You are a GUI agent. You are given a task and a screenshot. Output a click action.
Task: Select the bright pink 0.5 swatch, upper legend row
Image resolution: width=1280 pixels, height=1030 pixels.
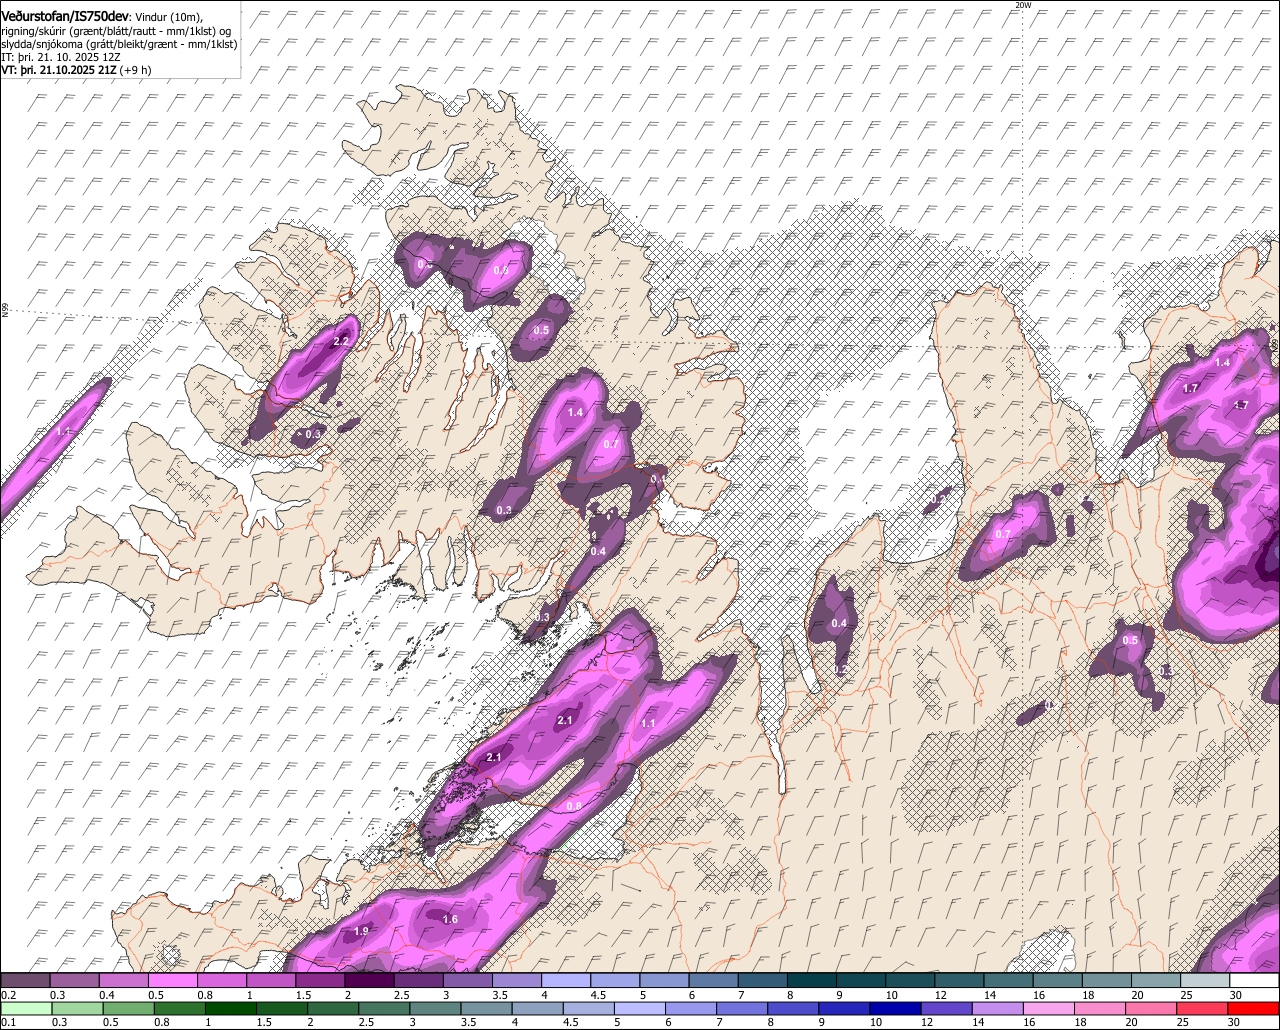(x=172, y=980)
